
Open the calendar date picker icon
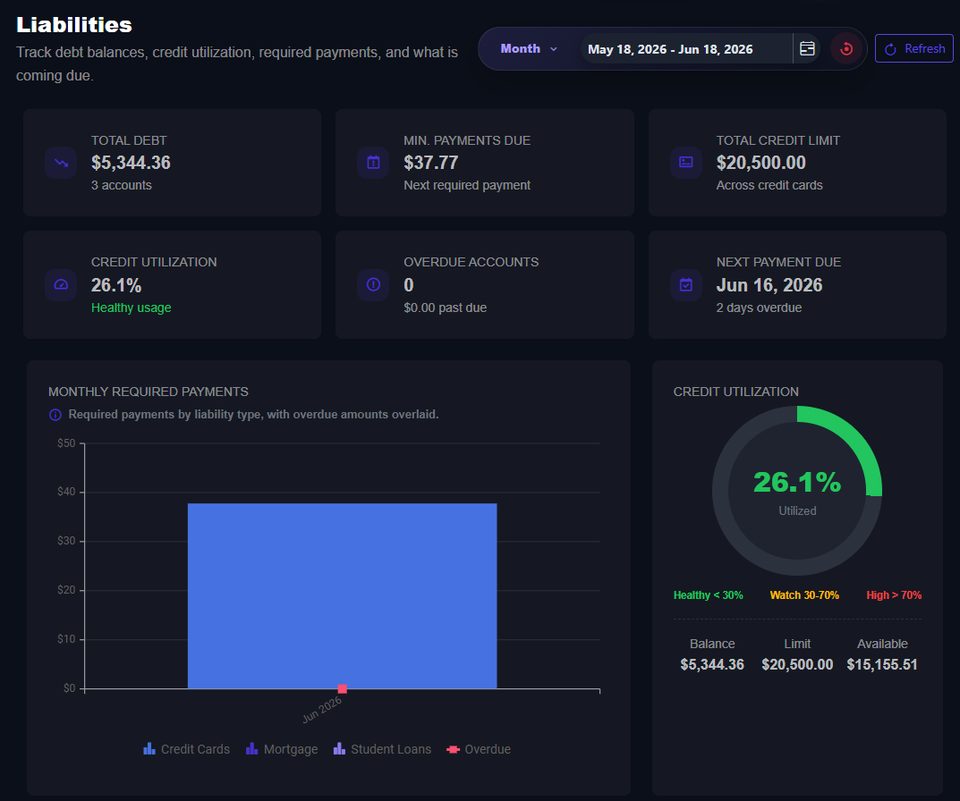[x=807, y=49]
